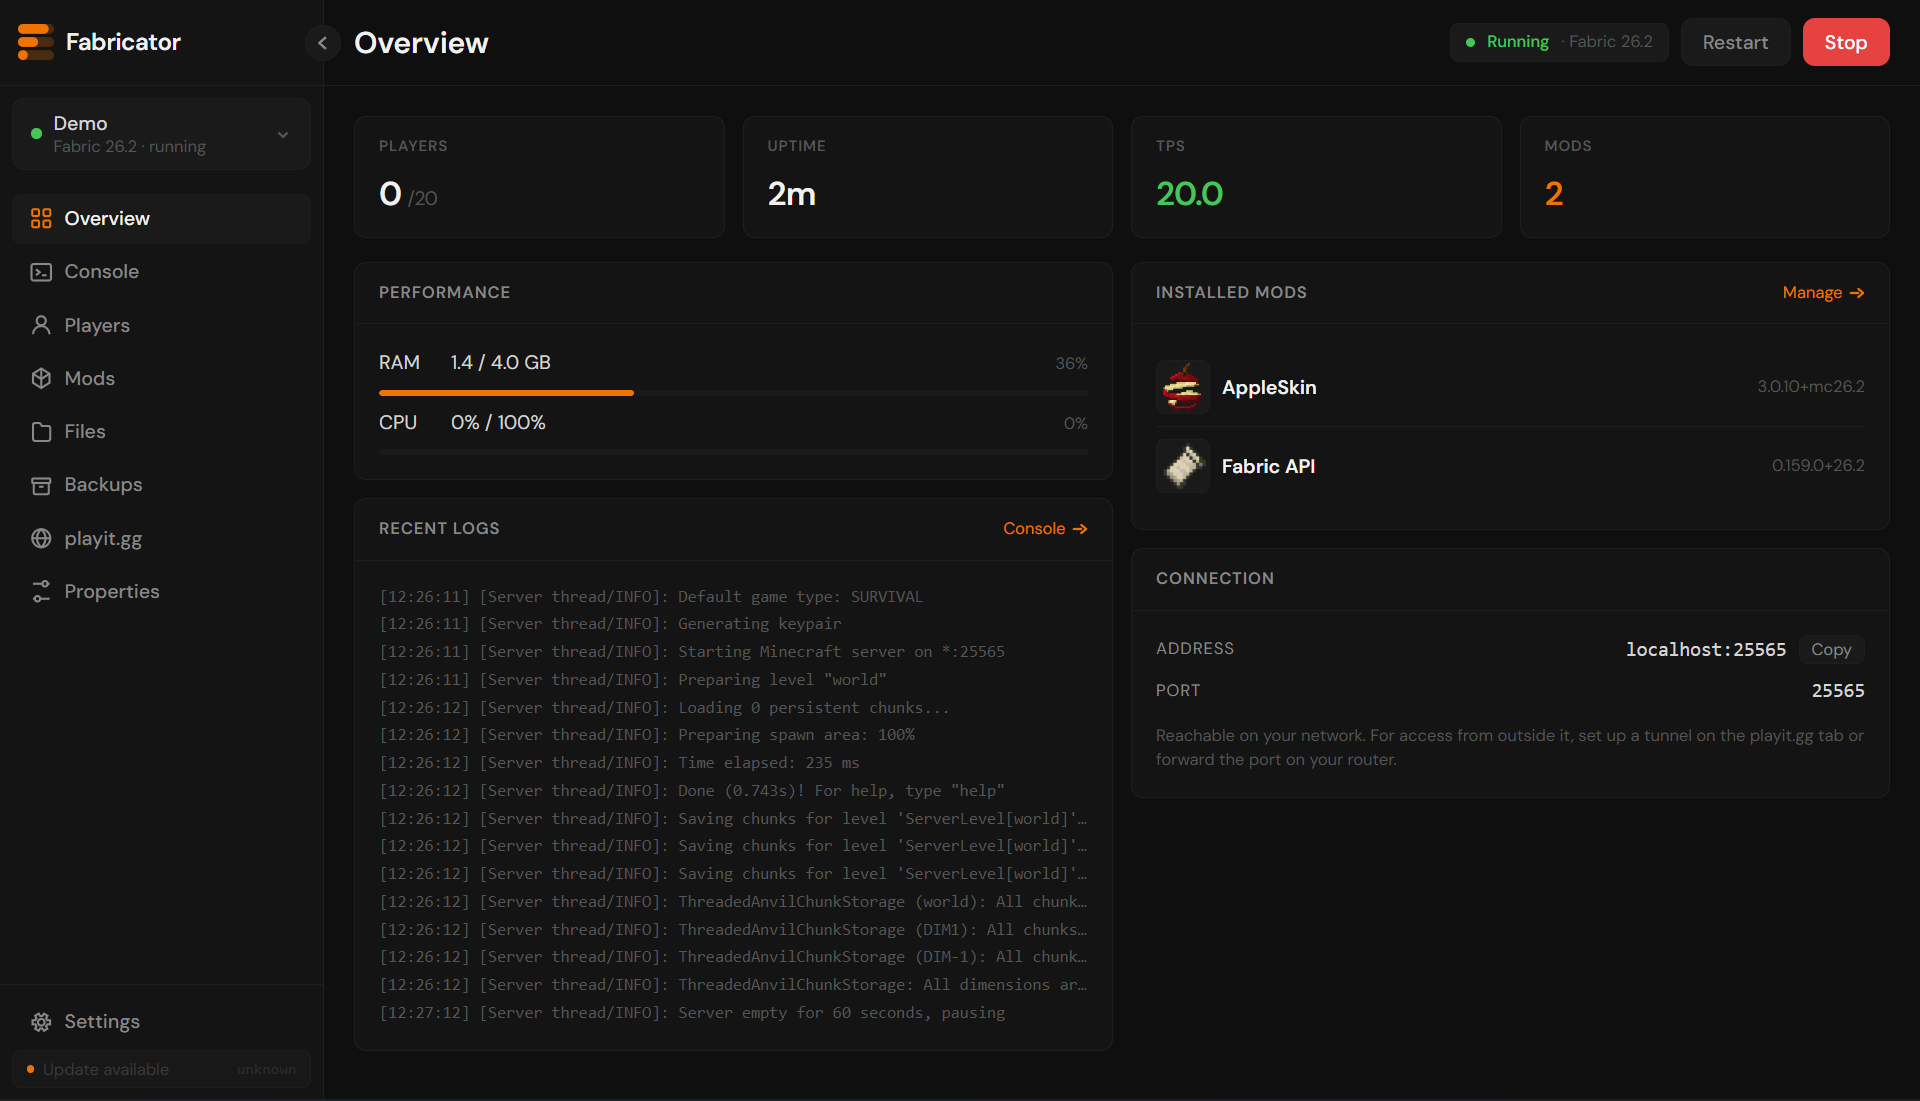Click log line 'ThreadedAnvilChunkStorage (DIM1)'

733,930
